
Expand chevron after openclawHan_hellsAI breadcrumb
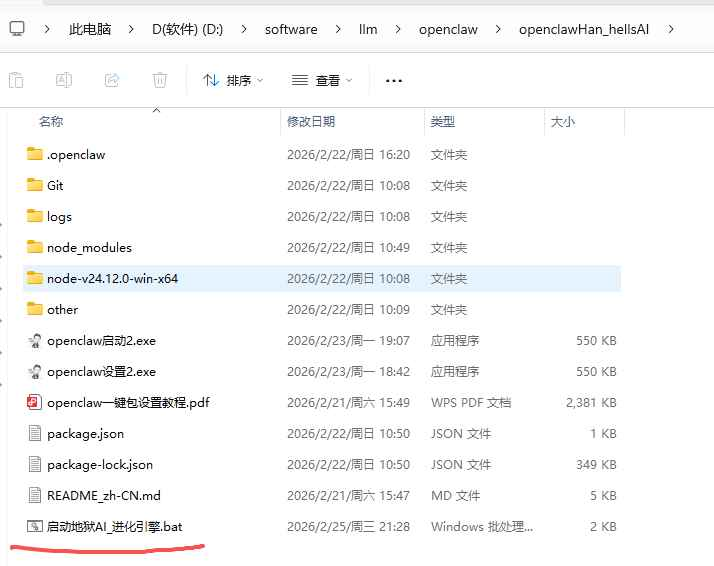[671, 29]
